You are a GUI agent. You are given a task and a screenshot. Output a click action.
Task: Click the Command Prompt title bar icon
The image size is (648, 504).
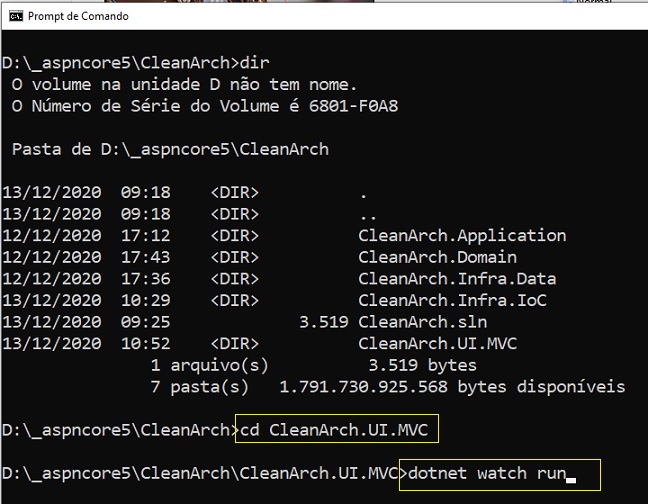click(16, 16)
